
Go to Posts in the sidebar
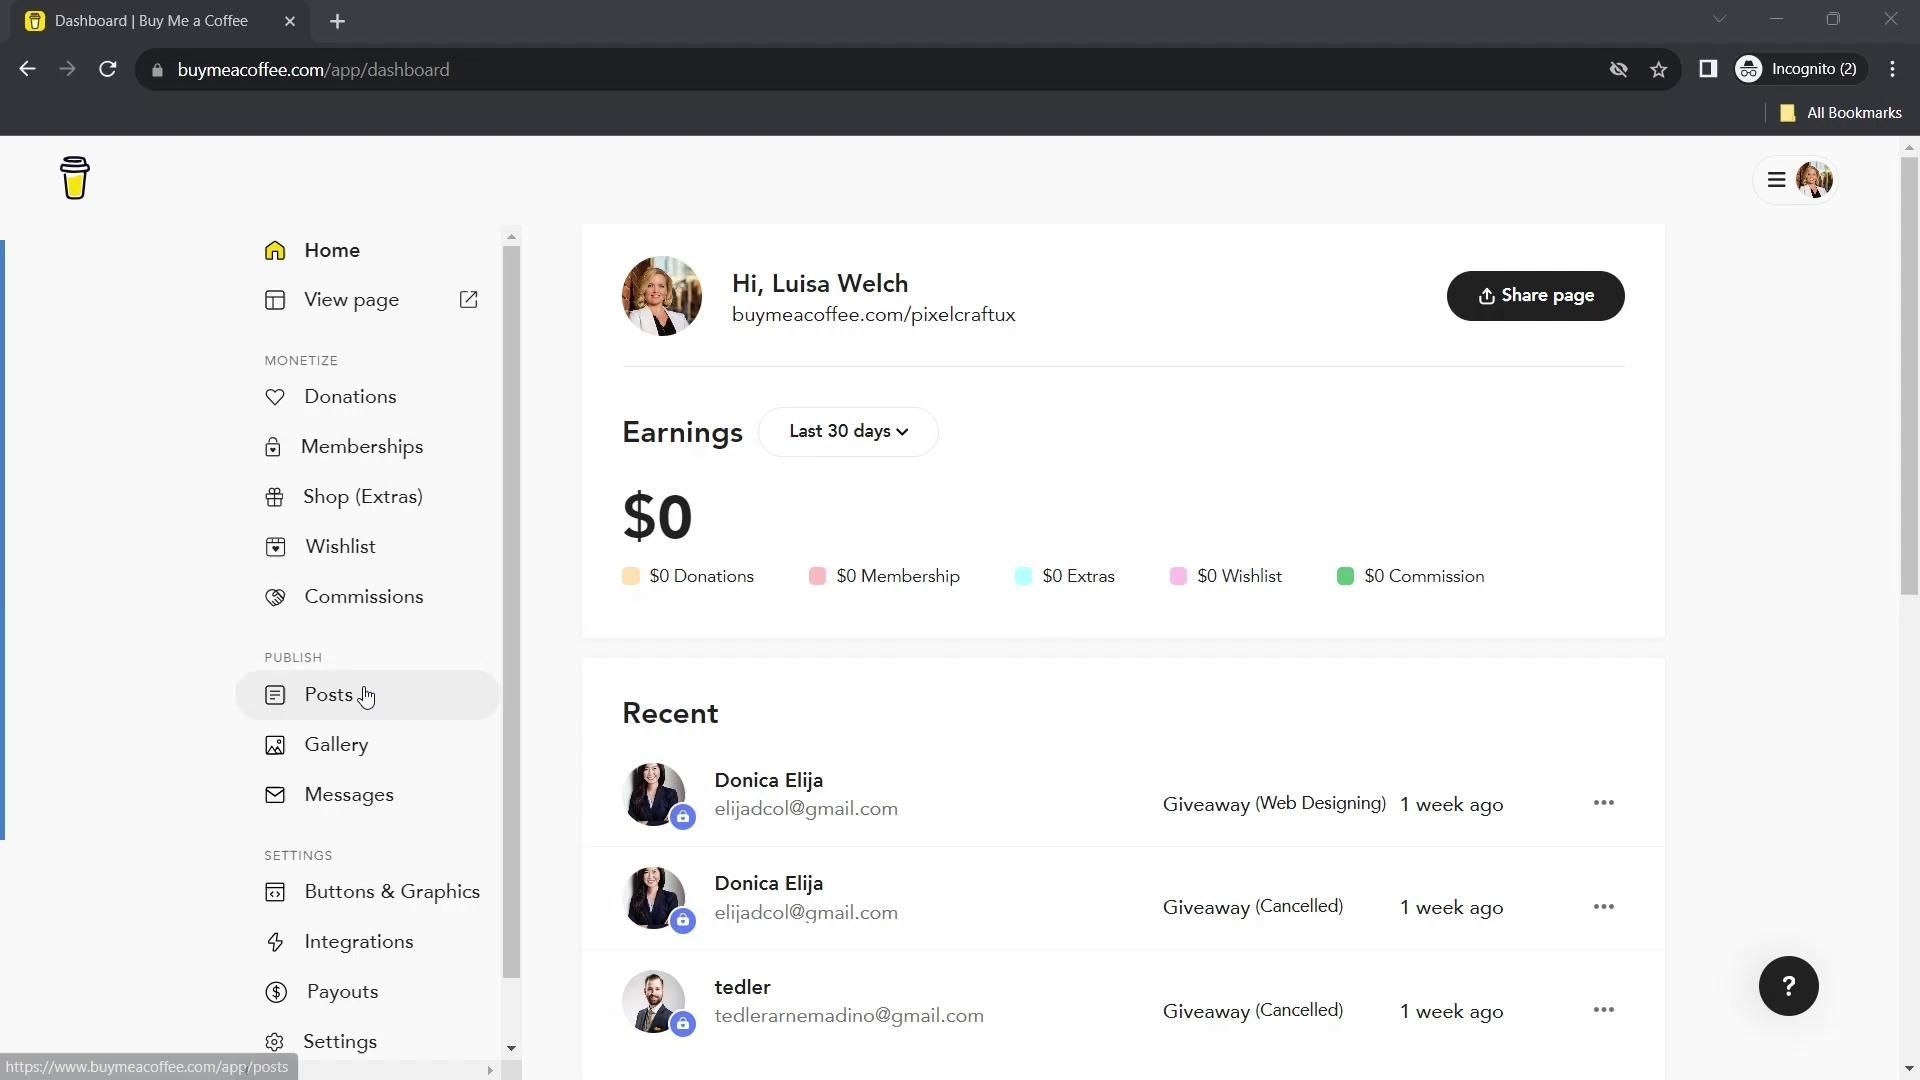click(329, 695)
